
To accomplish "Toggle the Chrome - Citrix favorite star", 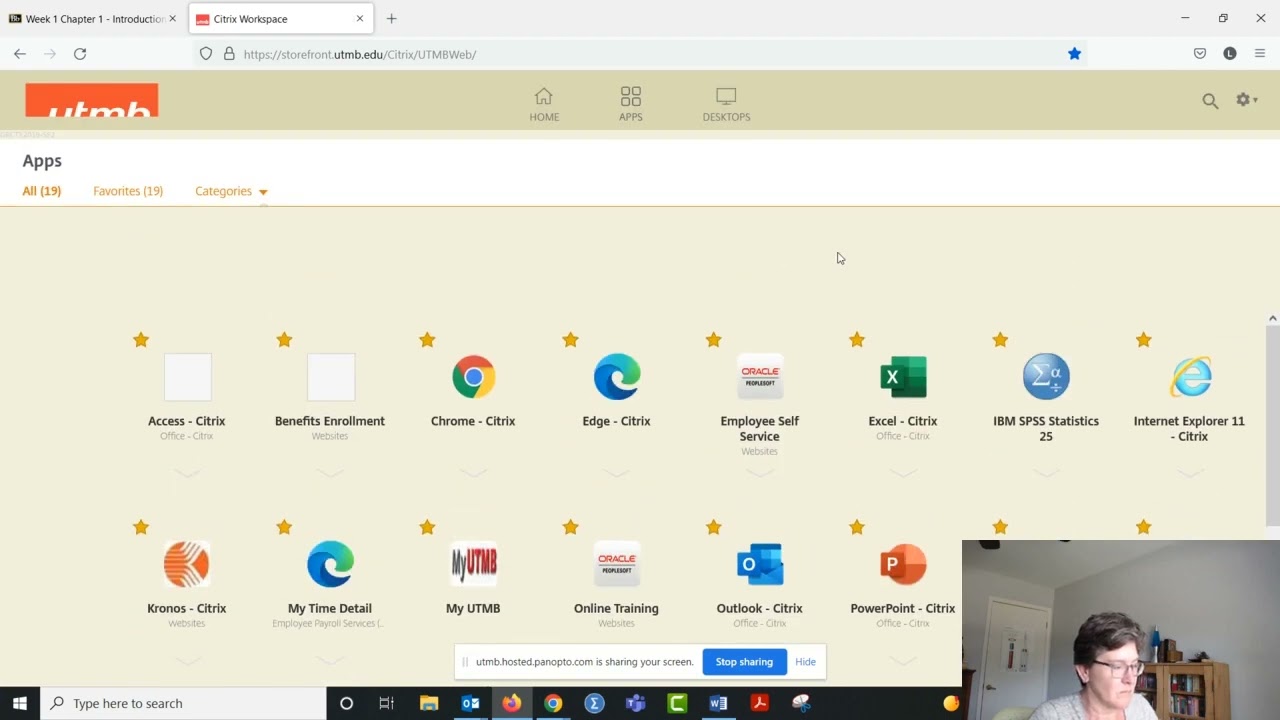I will point(427,340).
